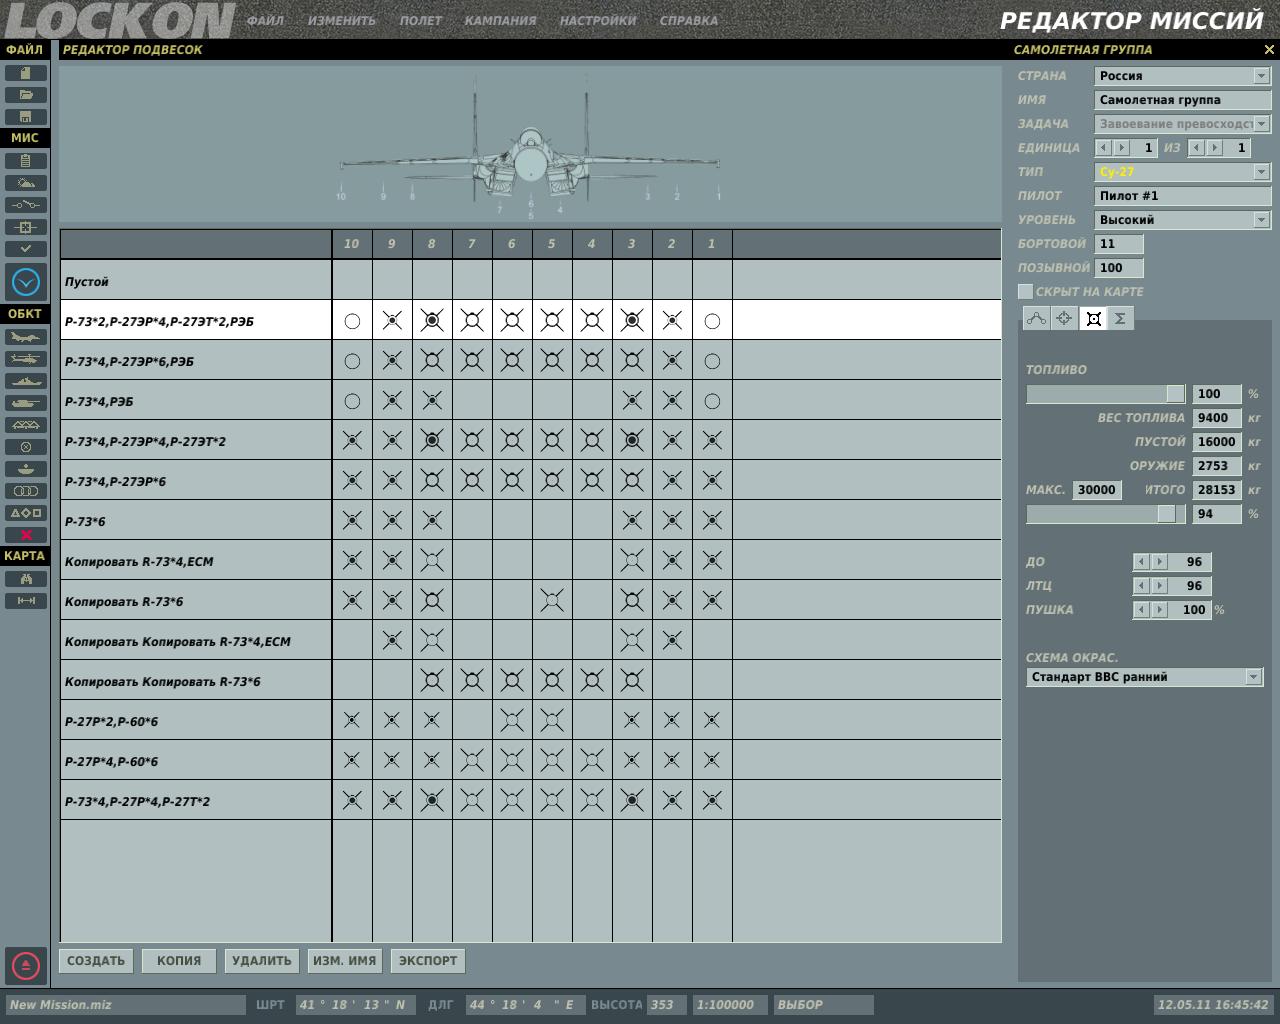Expand the УРОВЕНЬ skill dropdown

click(1261, 220)
